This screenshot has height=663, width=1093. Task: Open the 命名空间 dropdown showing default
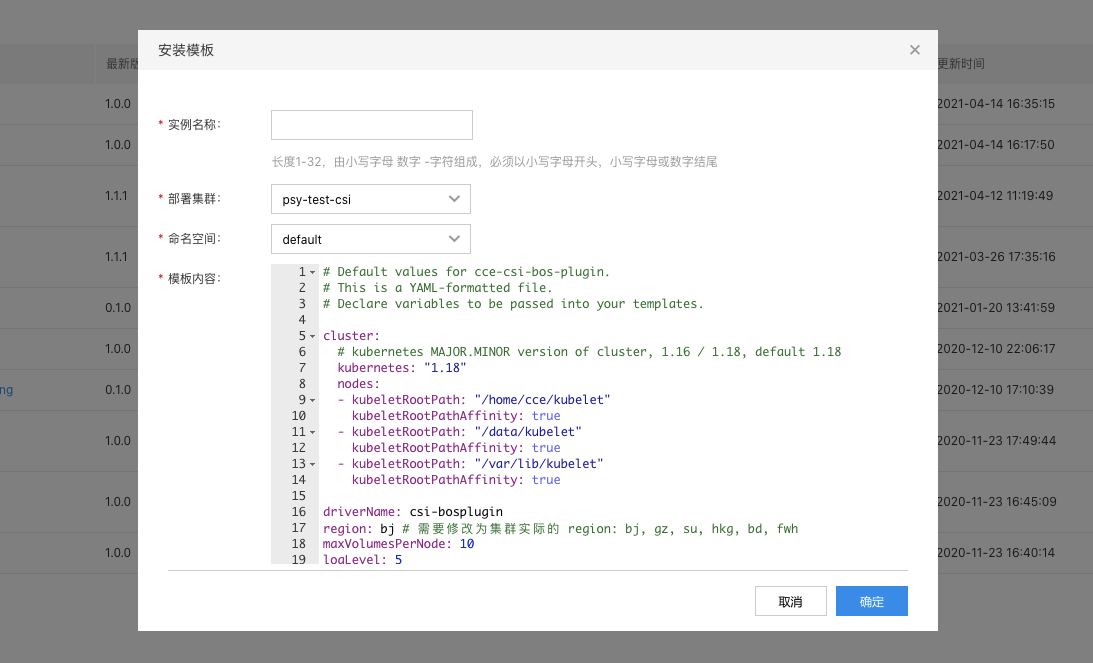click(x=370, y=239)
